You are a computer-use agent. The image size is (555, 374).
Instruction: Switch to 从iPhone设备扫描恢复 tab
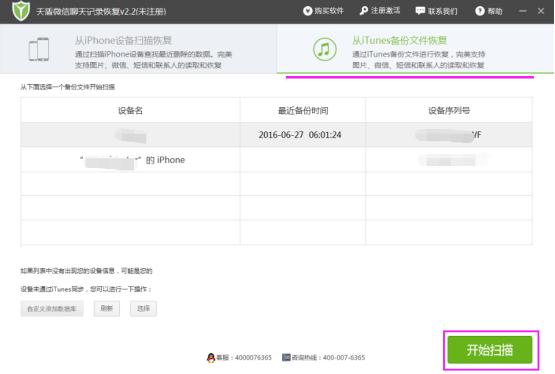click(138, 49)
